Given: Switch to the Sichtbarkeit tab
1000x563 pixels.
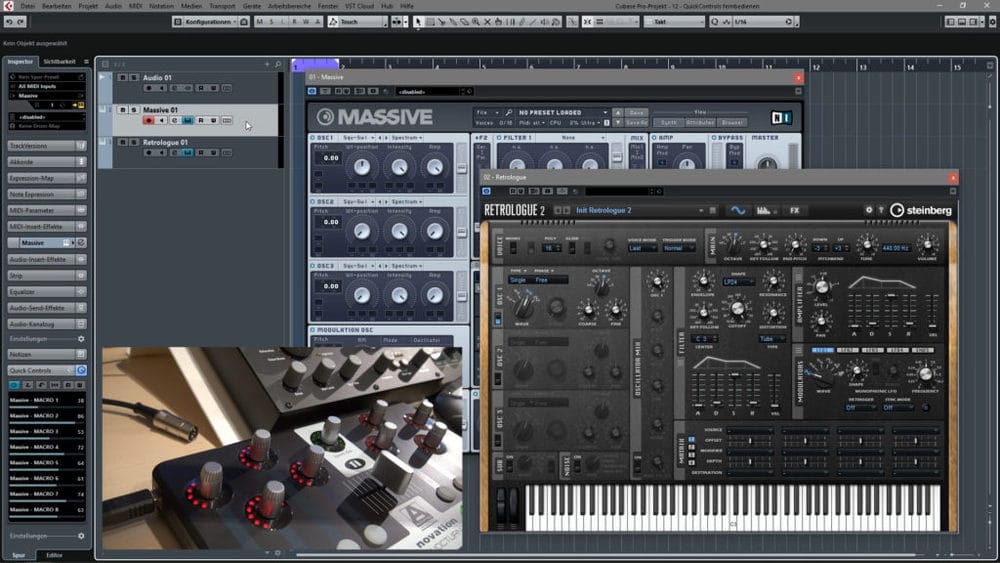Looking at the screenshot, I should (x=59, y=62).
